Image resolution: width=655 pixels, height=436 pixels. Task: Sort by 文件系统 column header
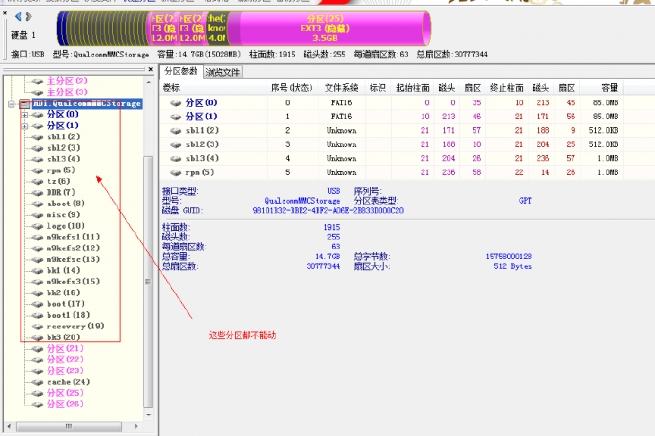point(341,88)
